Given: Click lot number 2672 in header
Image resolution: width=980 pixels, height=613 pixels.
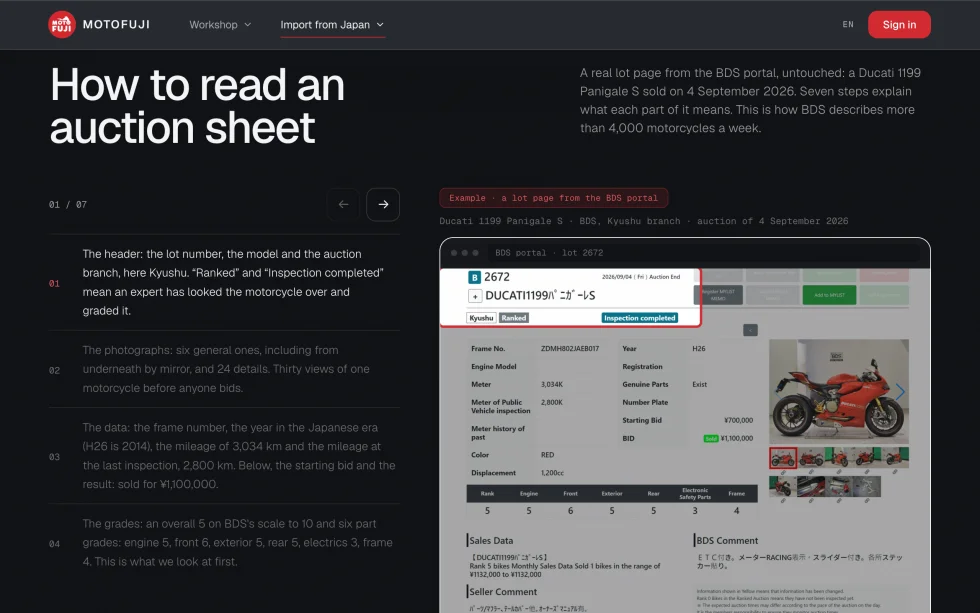Looking at the screenshot, I should (497, 277).
